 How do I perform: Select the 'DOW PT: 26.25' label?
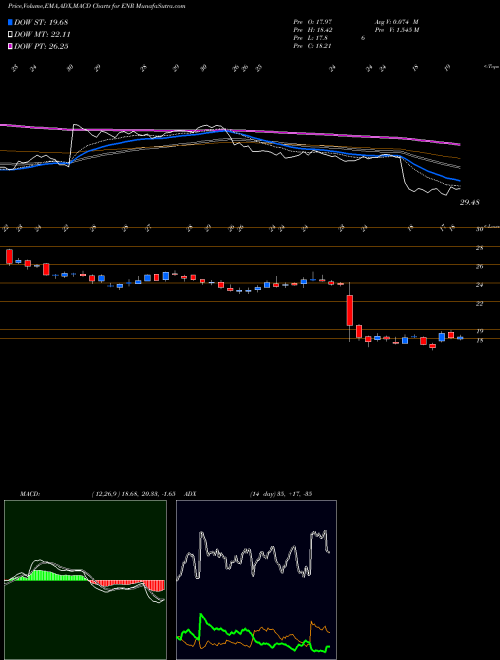coord(41,46)
